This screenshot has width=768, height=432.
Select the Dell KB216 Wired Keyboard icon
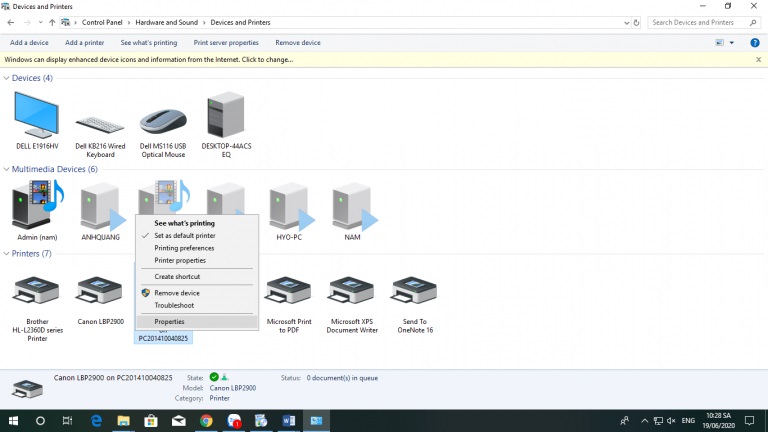pos(100,125)
